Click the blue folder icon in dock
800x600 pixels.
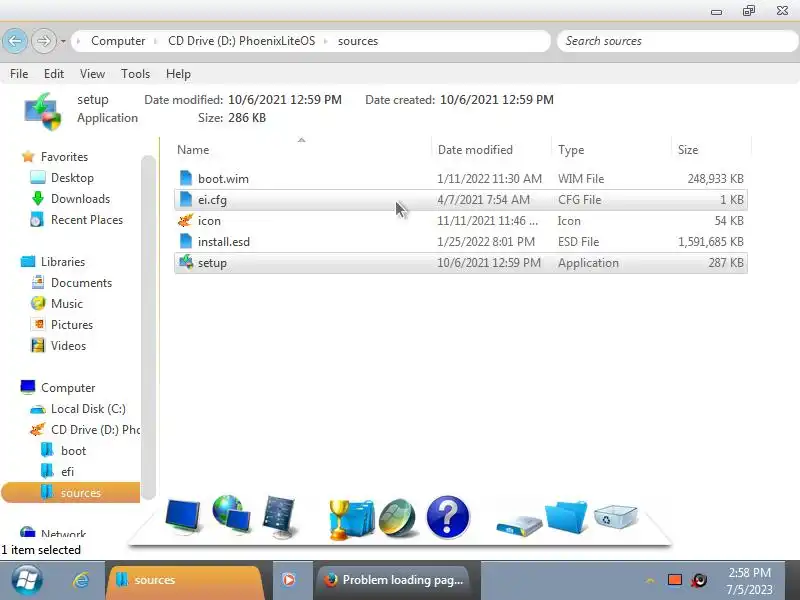566,517
